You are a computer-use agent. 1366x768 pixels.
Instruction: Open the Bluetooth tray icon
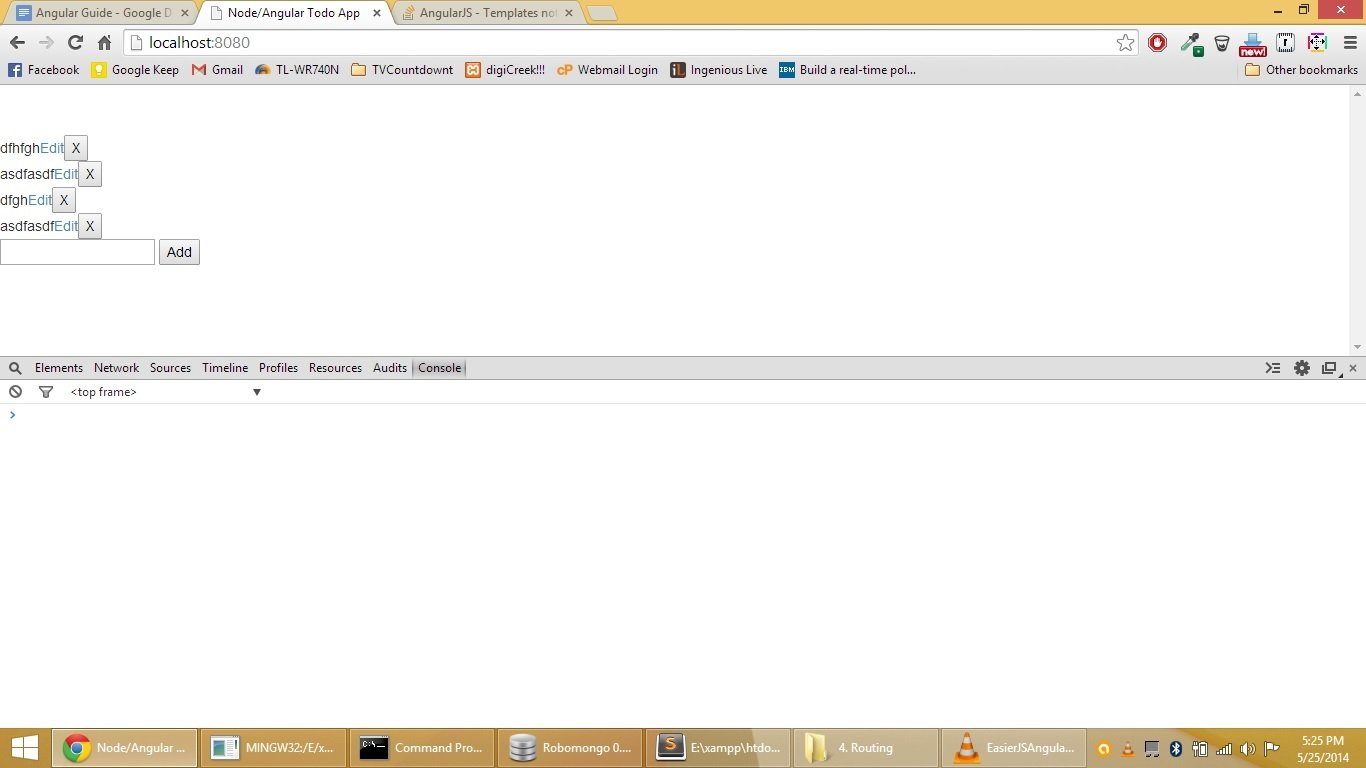click(1176, 749)
